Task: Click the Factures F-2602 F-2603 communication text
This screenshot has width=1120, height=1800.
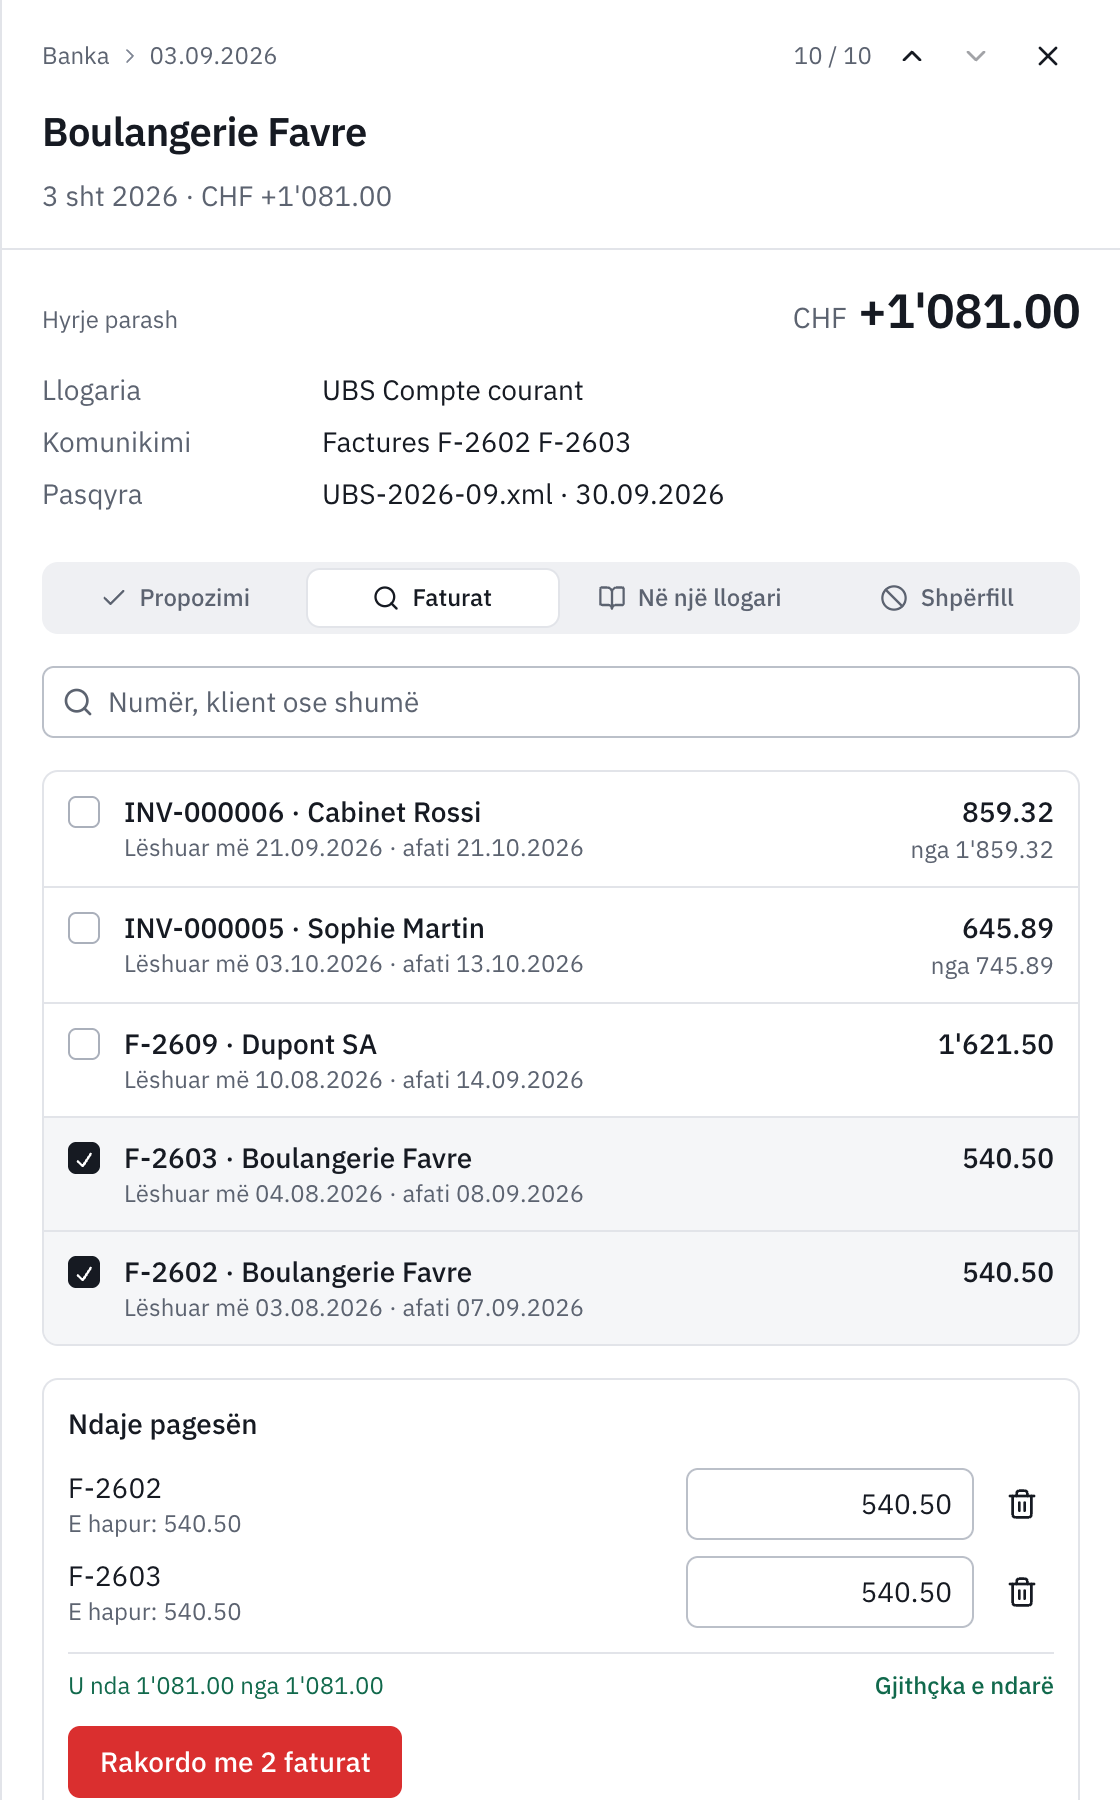Action: click(x=476, y=443)
